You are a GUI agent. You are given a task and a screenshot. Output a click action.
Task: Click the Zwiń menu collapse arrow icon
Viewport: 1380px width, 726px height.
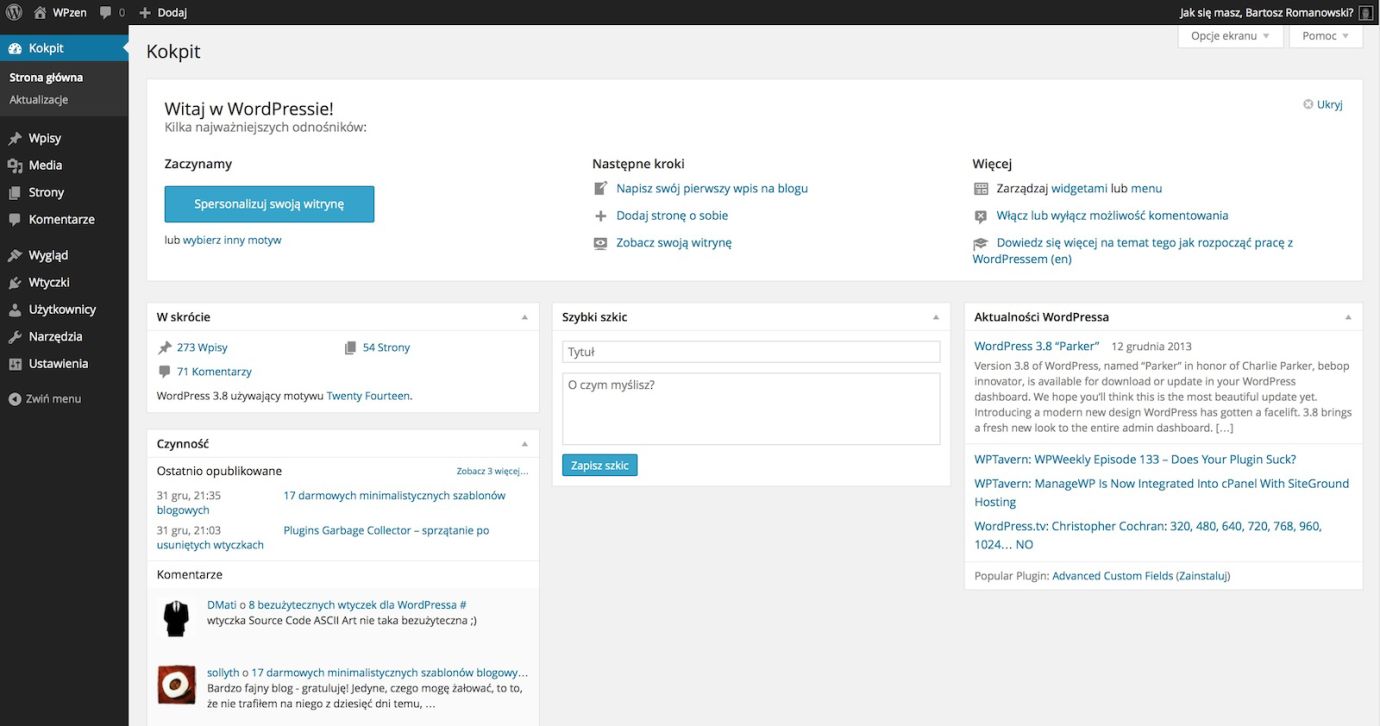click(15, 399)
